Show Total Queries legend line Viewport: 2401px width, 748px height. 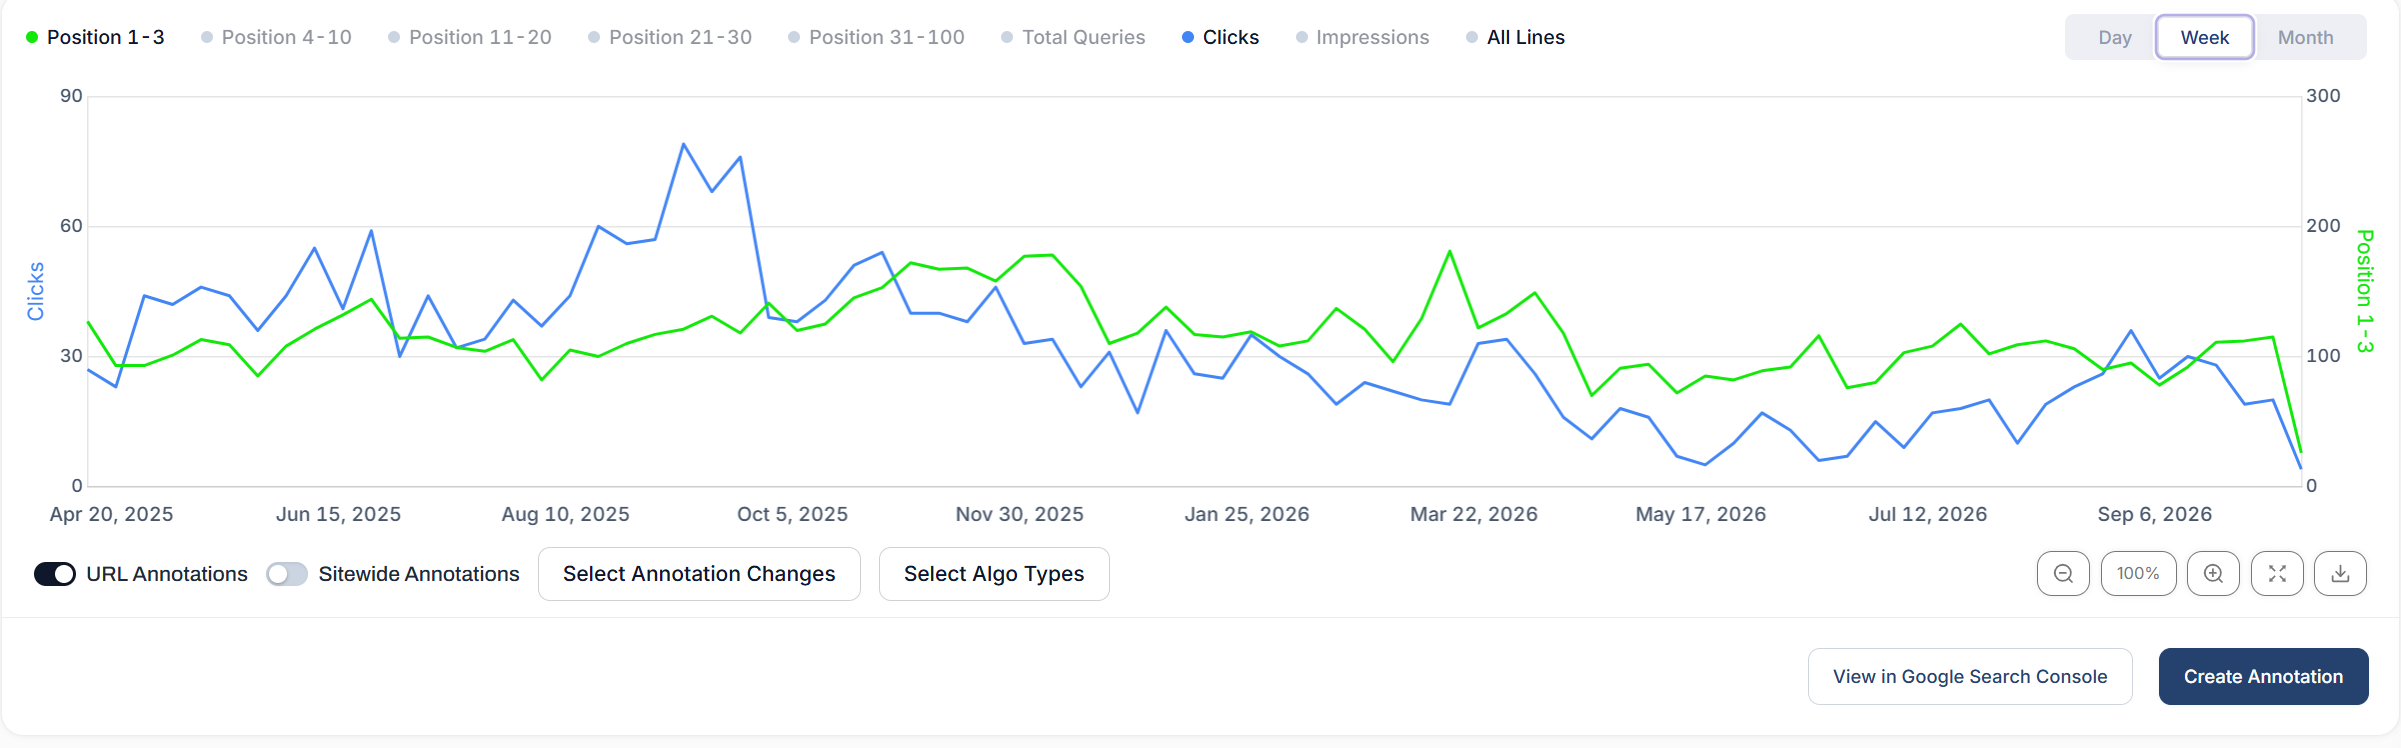pos(1074,37)
